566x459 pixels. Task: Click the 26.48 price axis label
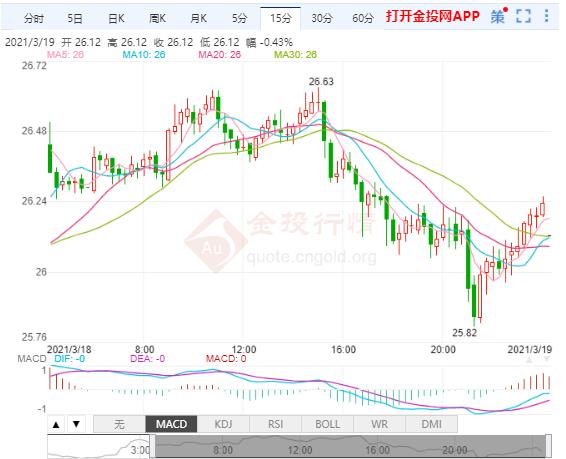click(x=34, y=131)
